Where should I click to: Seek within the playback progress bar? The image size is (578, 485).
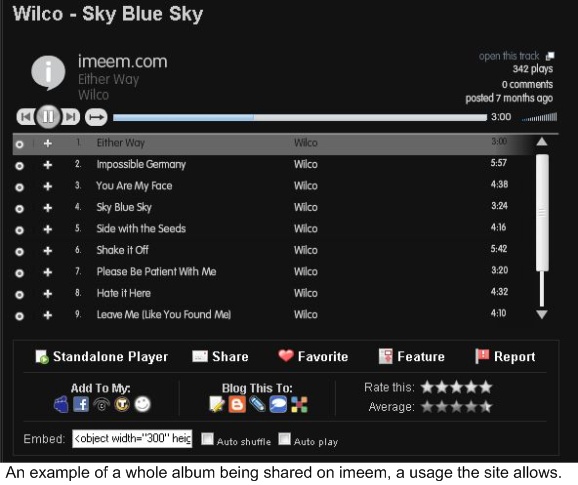300,118
